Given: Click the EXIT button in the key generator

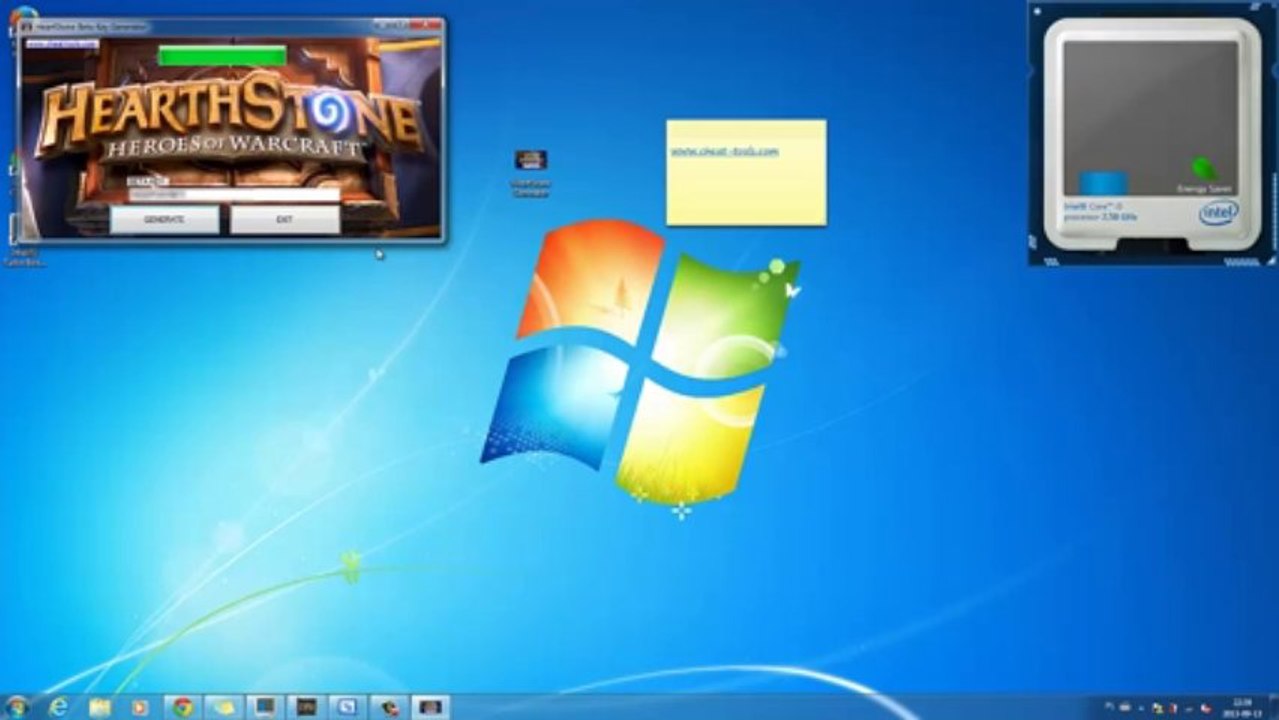Looking at the screenshot, I should (x=285, y=219).
